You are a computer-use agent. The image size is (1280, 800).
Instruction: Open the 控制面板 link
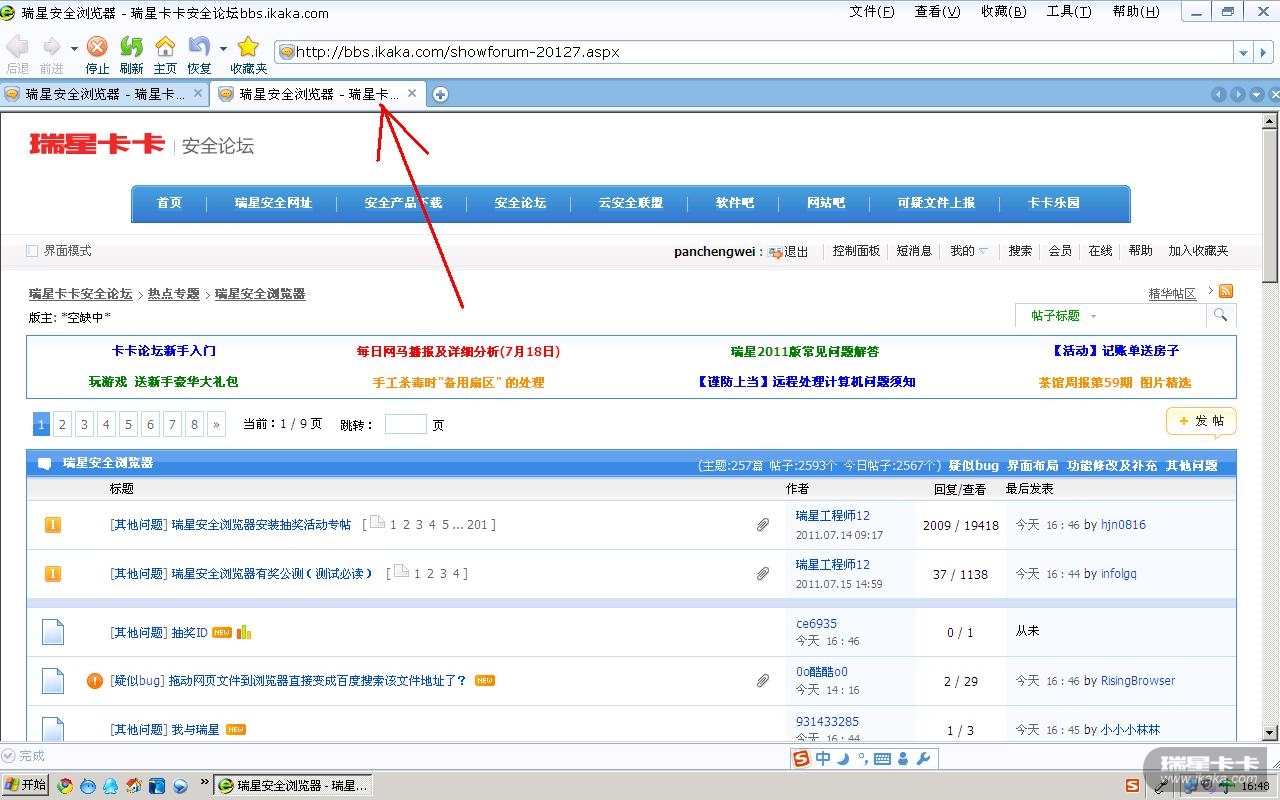pos(857,251)
